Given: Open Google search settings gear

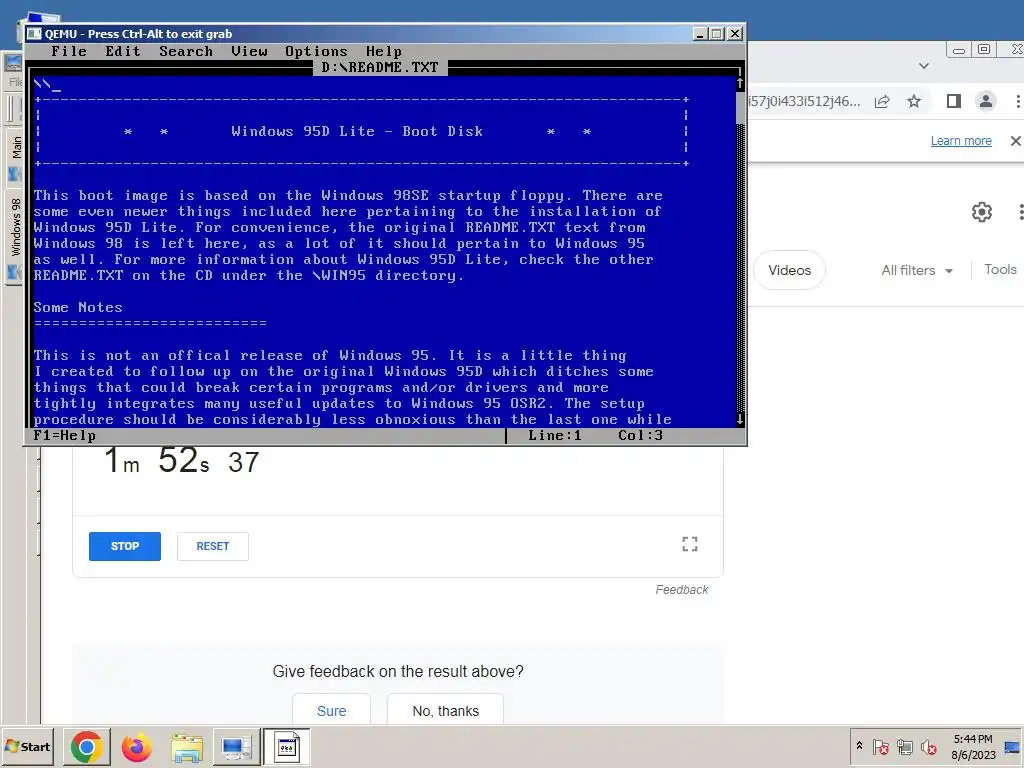Looking at the screenshot, I should (x=982, y=212).
